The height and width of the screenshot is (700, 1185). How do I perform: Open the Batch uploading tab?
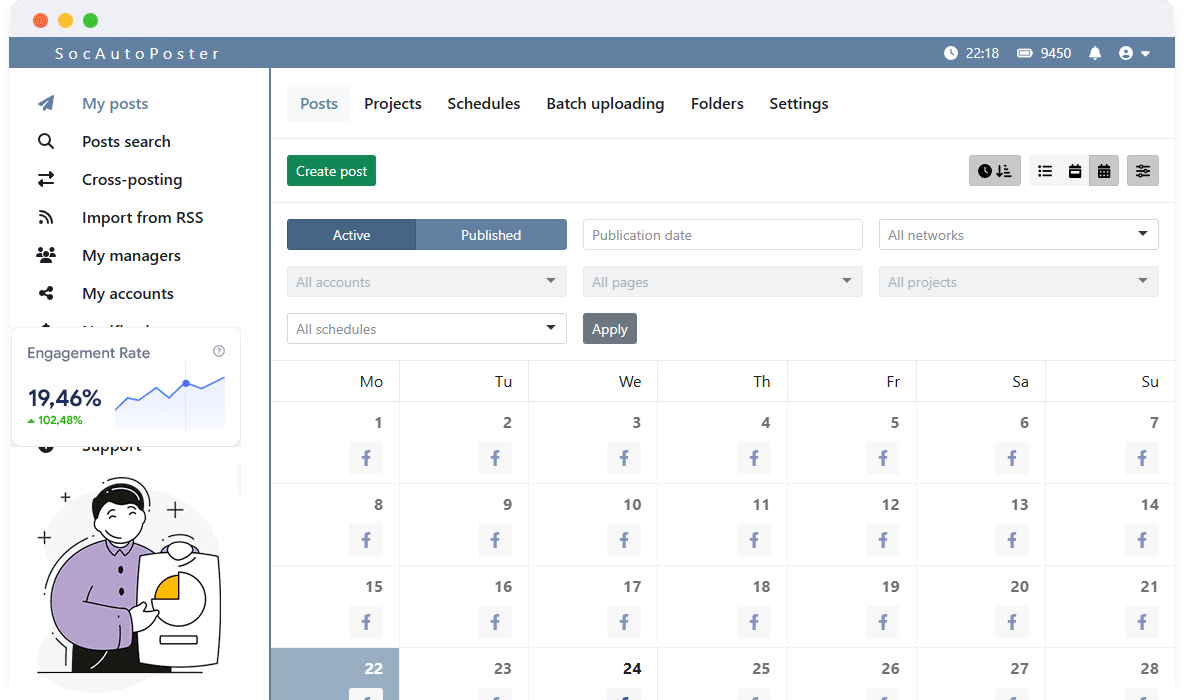[605, 103]
